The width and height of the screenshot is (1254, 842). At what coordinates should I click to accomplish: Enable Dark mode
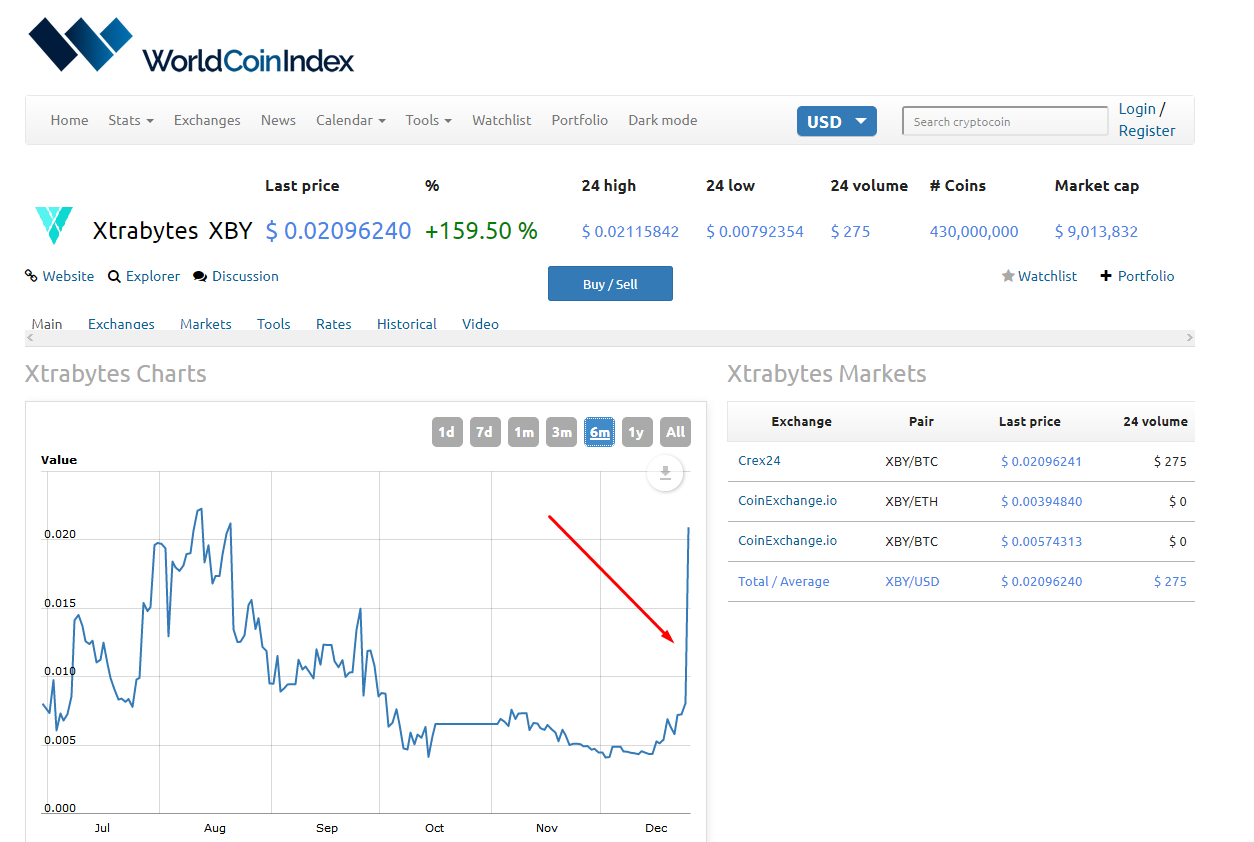click(663, 120)
